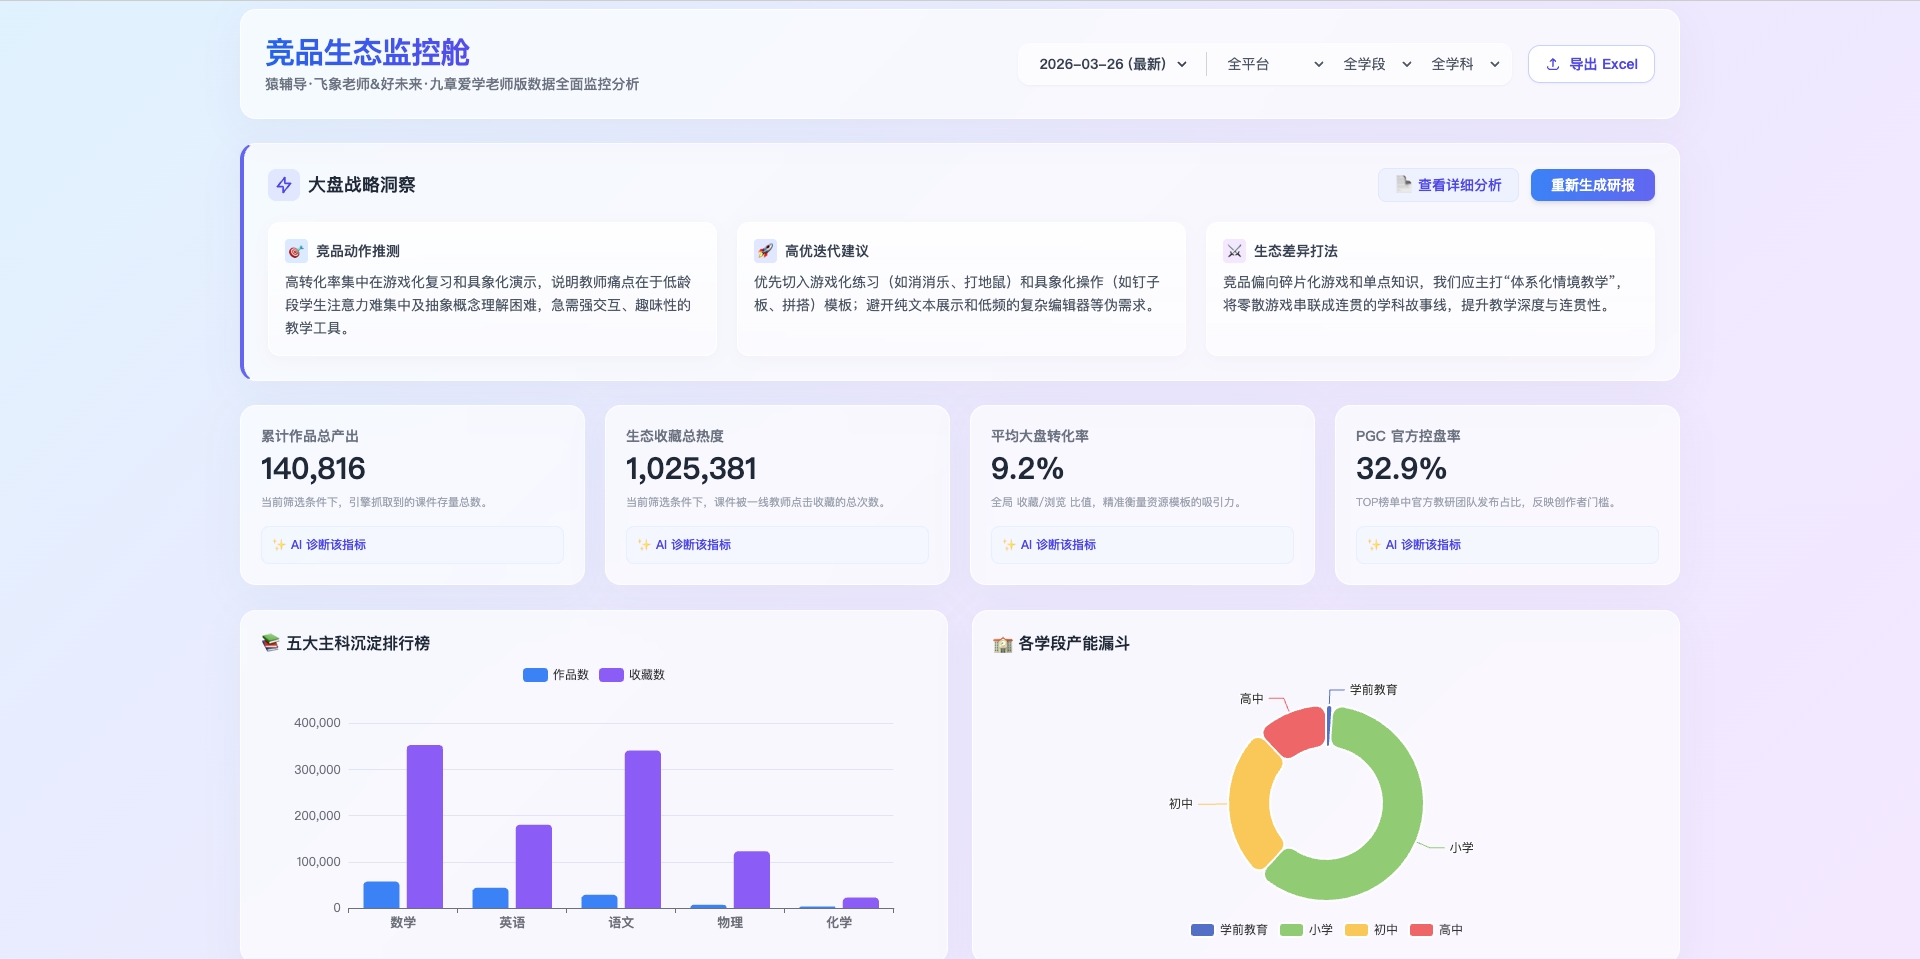1920x959 pixels.
Task: Click the document icon in 查看详细分析
Action: [x=1403, y=184]
